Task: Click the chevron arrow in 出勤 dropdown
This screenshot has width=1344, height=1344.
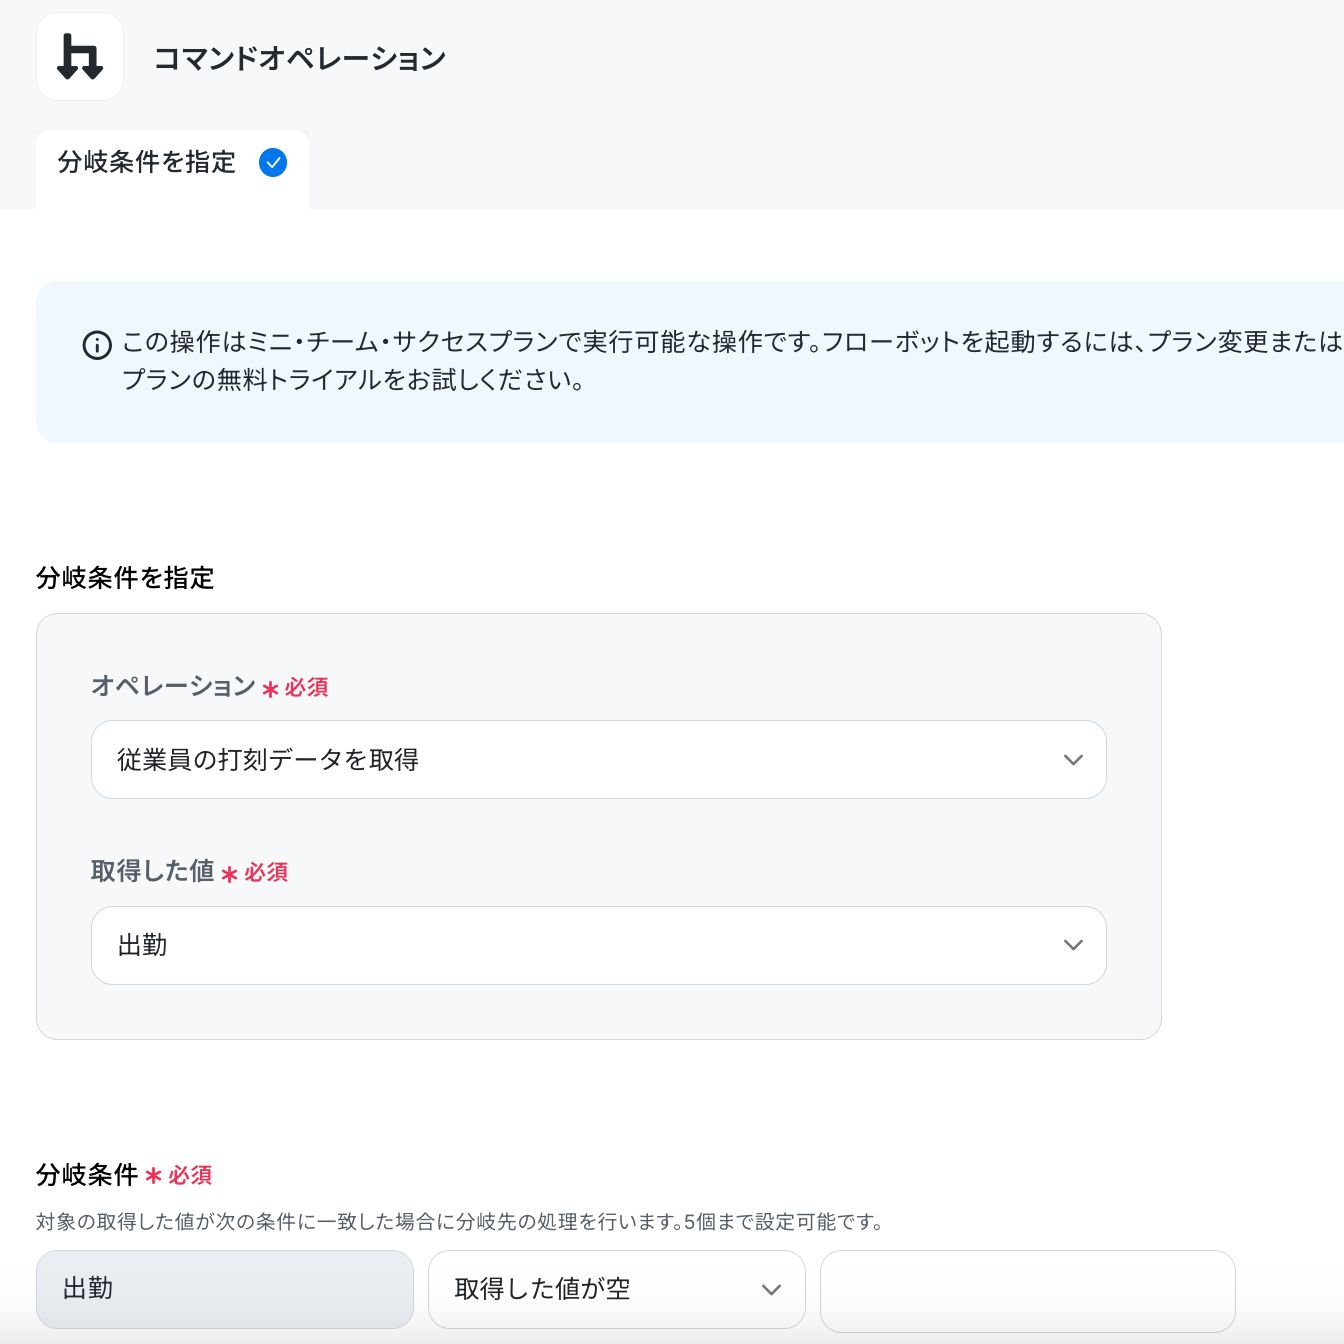Action: [x=1073, y=945]
